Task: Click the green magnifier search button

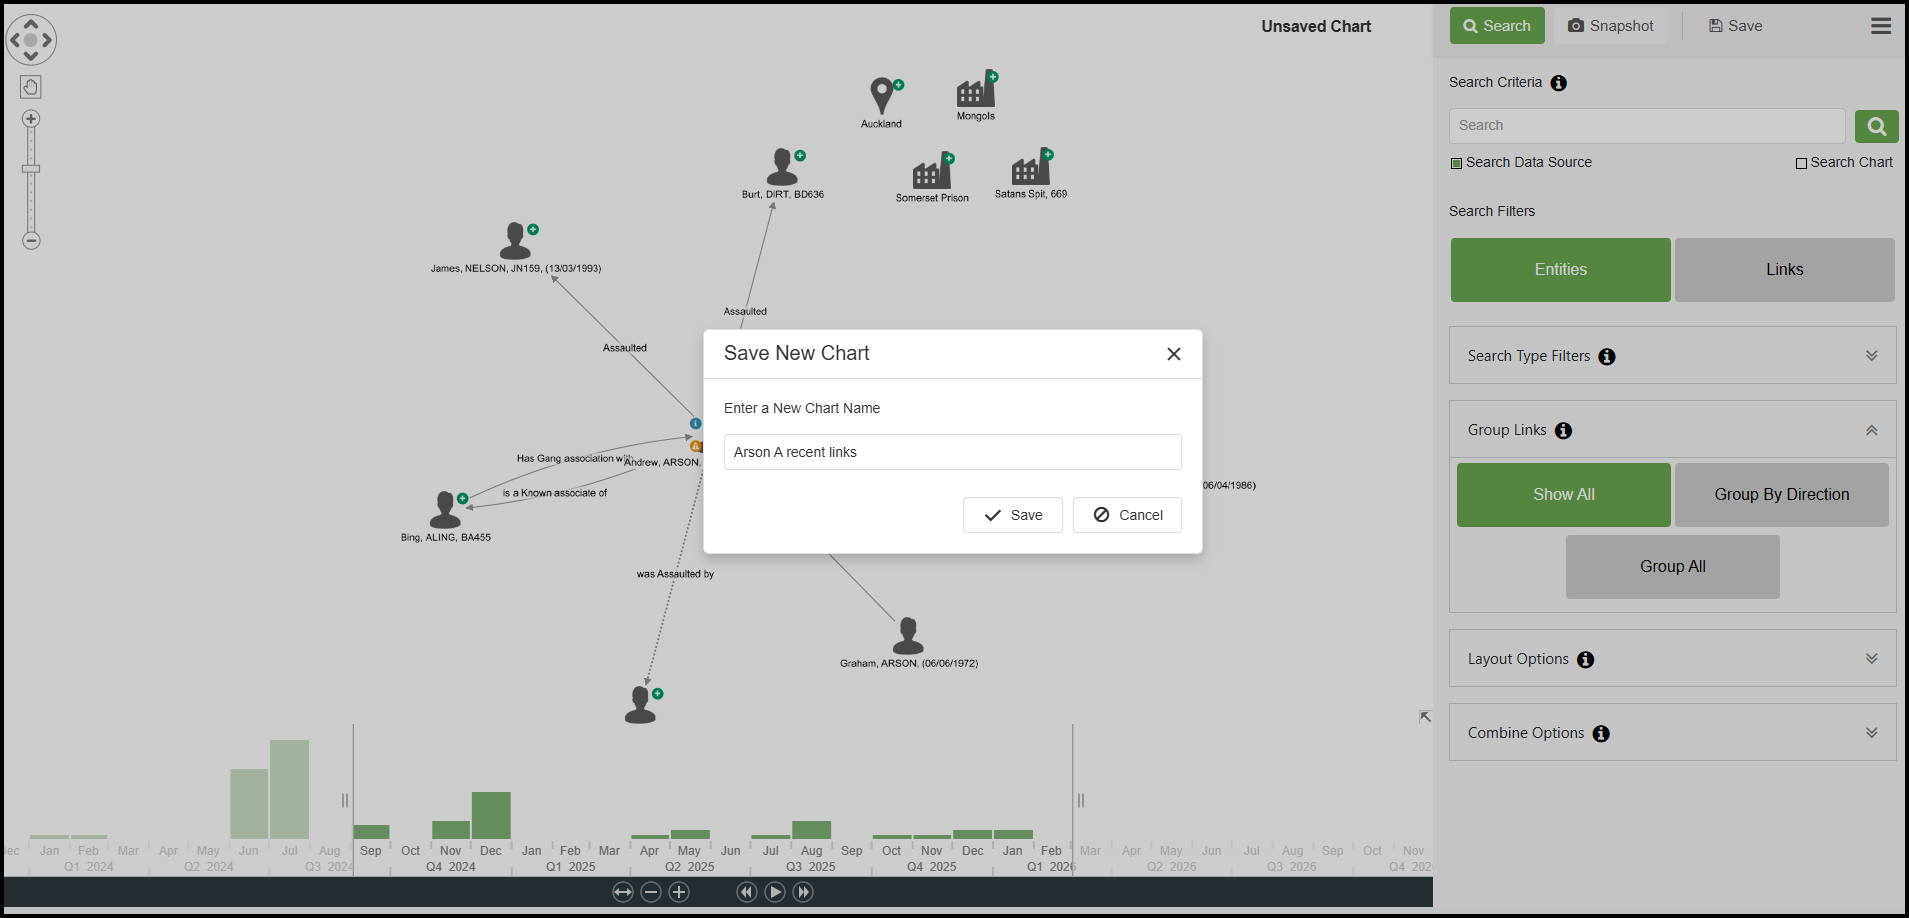Action: [x=1876, y=126]
